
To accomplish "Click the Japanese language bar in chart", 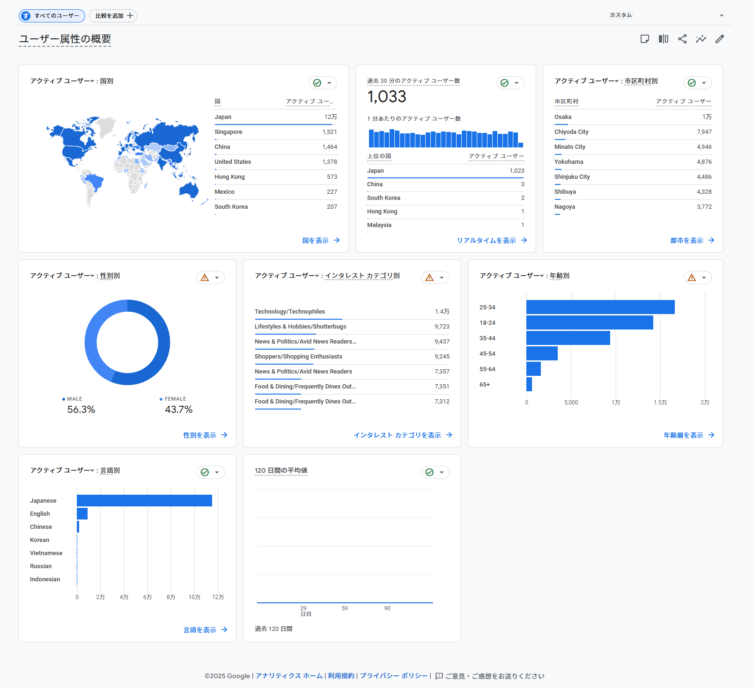I will coord(144,500).
